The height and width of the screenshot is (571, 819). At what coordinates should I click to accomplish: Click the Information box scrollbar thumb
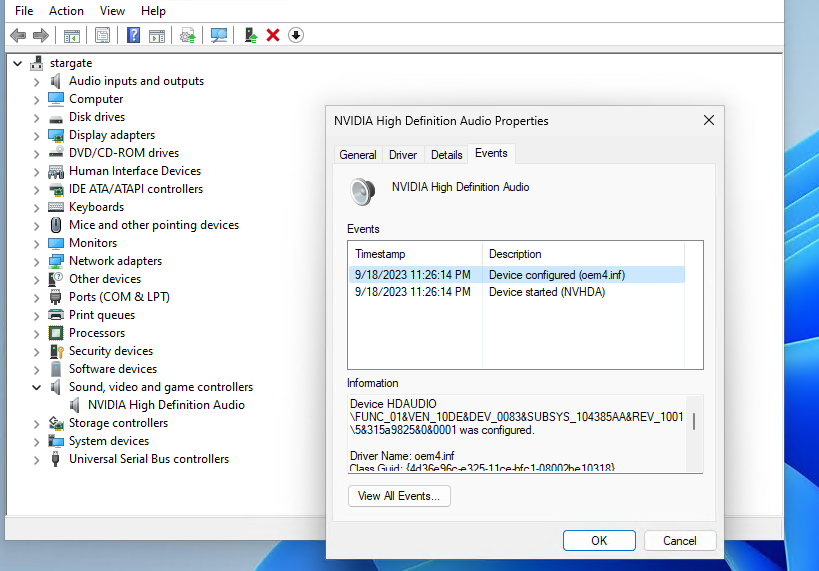pyautogui.click(x=694, y=421)
